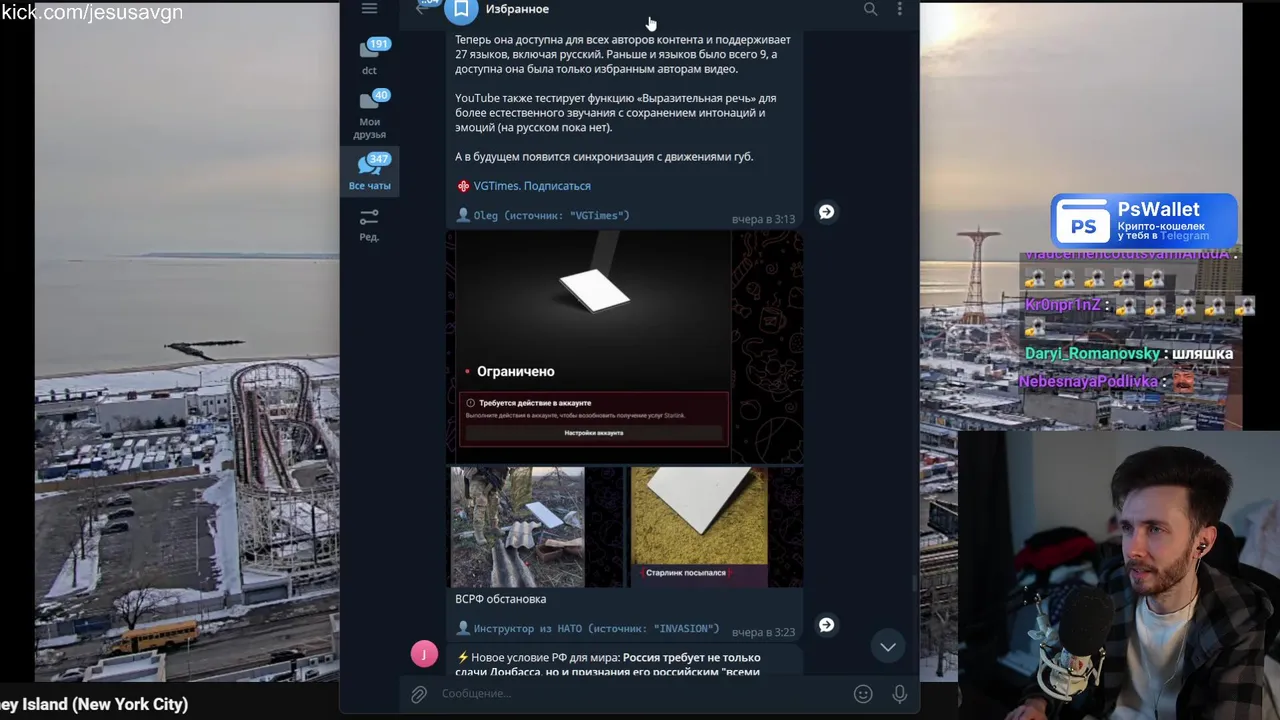The height and width of the screenshot is (720, 1280).
Task: Jump to bottom of chat with chevron
Action: pyautogui.click(x=887, y=647)
